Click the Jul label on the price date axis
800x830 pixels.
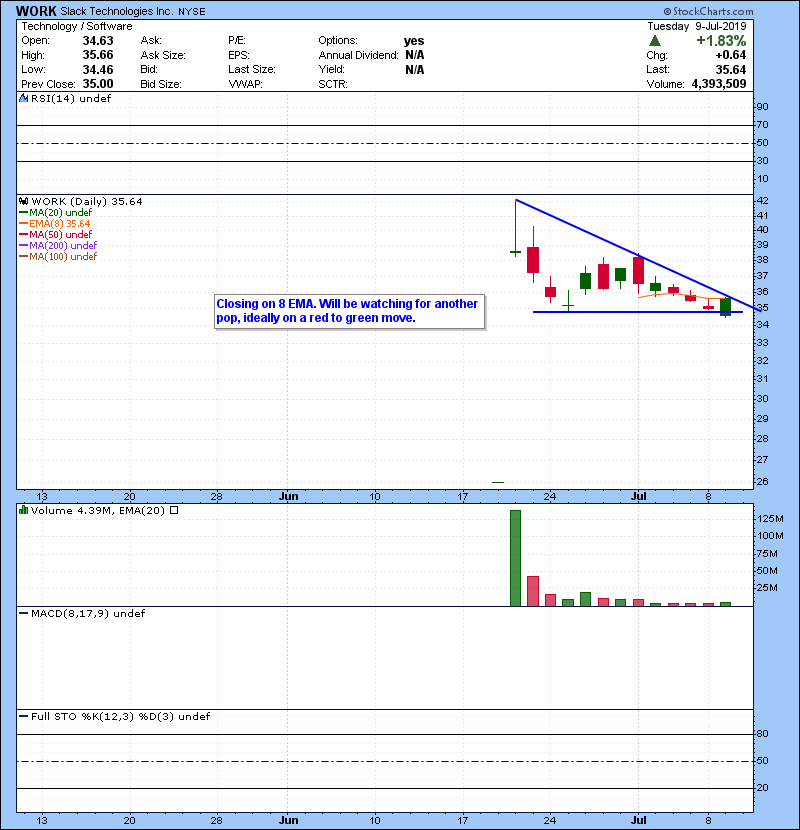pos(638,495)
